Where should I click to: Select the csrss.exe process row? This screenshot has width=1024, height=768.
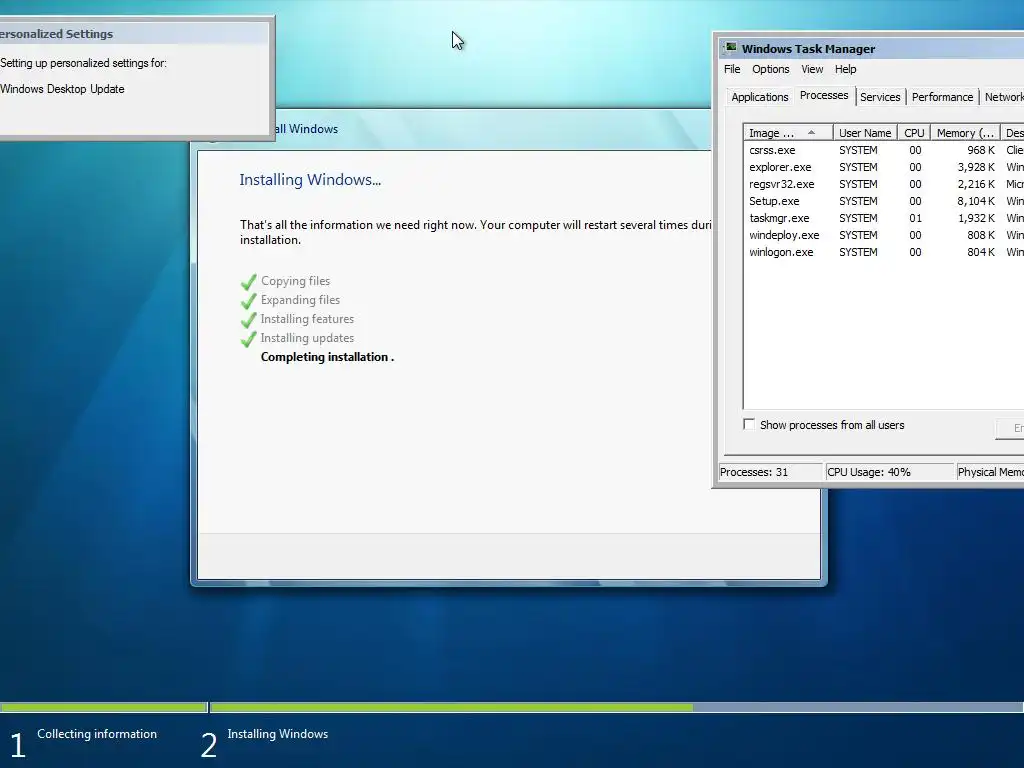pos(884,150)
